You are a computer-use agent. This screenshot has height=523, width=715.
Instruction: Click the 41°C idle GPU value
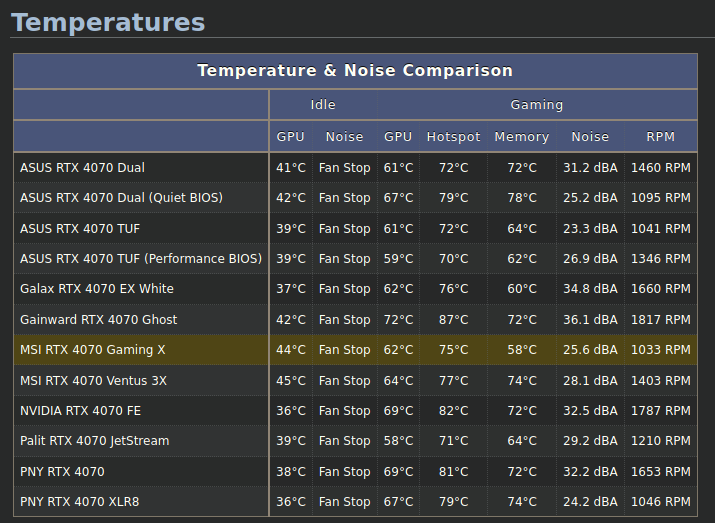click(x=290, y=168)
